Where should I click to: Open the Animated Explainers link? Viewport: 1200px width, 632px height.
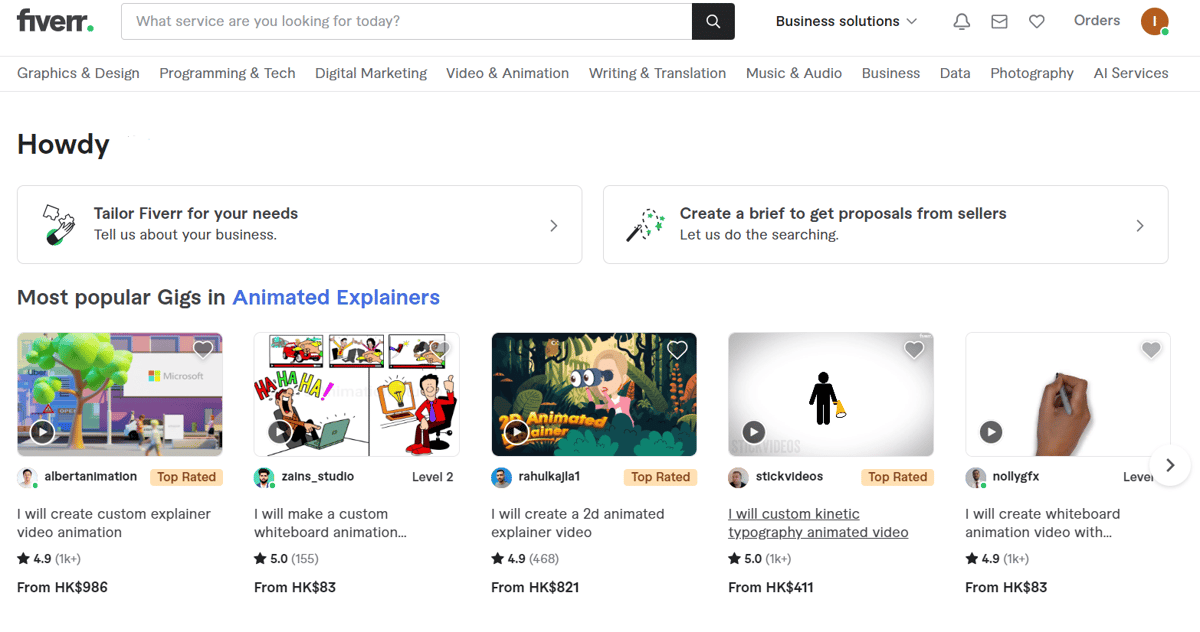tap(336, 297)
